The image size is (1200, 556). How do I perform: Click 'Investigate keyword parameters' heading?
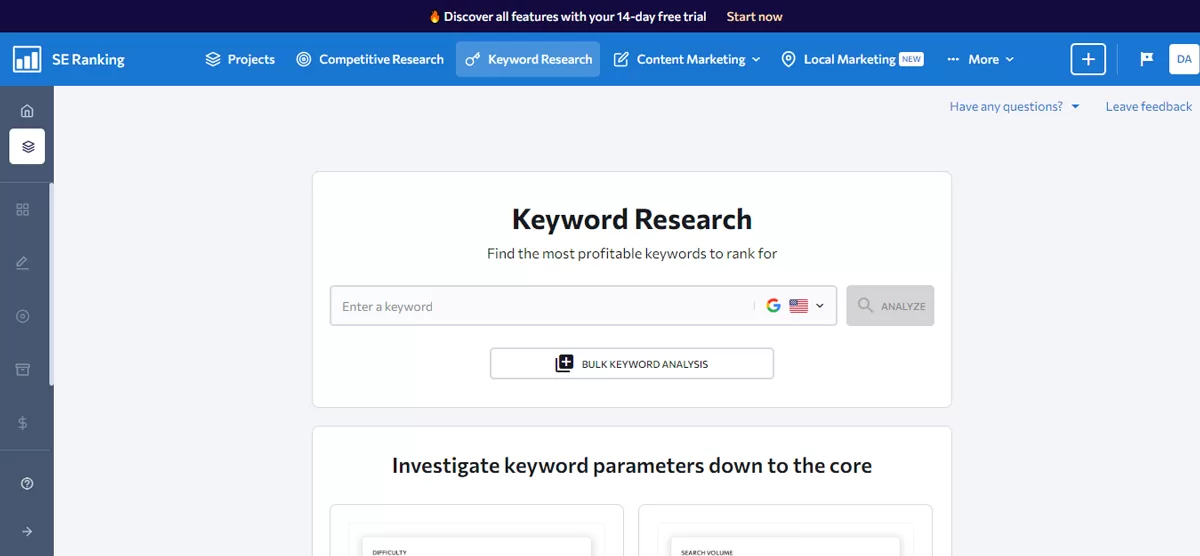pyautogui.click(x=632, y=465)
